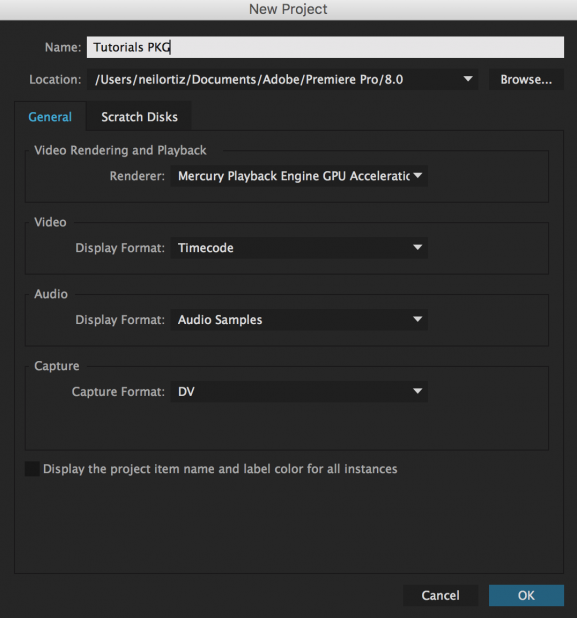Click the New Project title bar
The image size is (577, 618).
tap(288, 9)
